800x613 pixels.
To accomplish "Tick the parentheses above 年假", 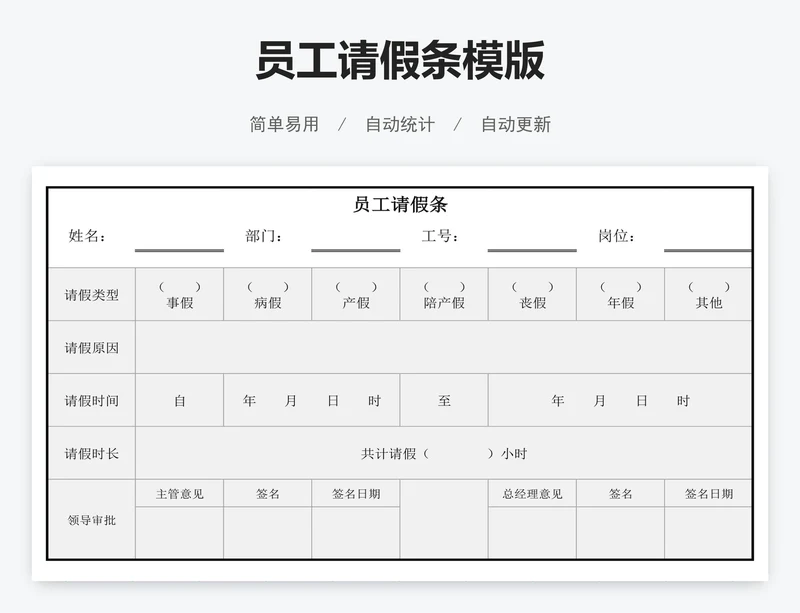I will coord(621,287).
